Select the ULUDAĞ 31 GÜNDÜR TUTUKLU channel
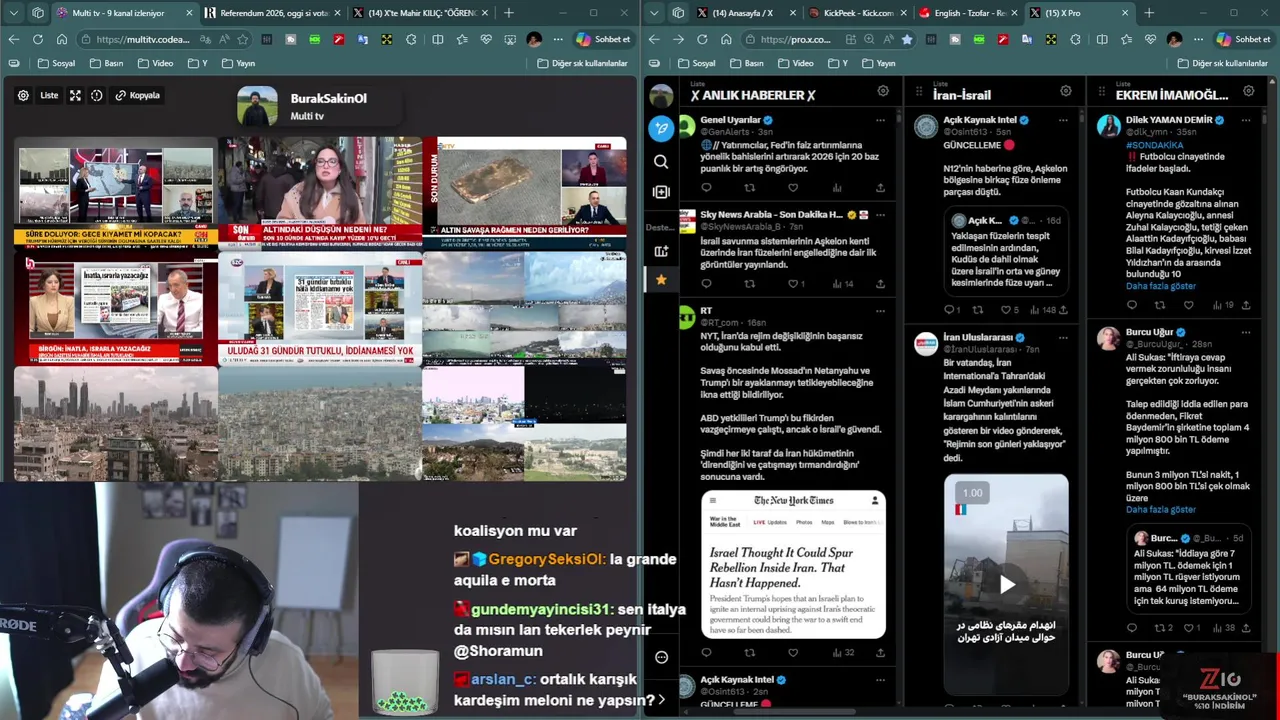The width and height of the screenshot is (1280, 720). click(320, 308)
